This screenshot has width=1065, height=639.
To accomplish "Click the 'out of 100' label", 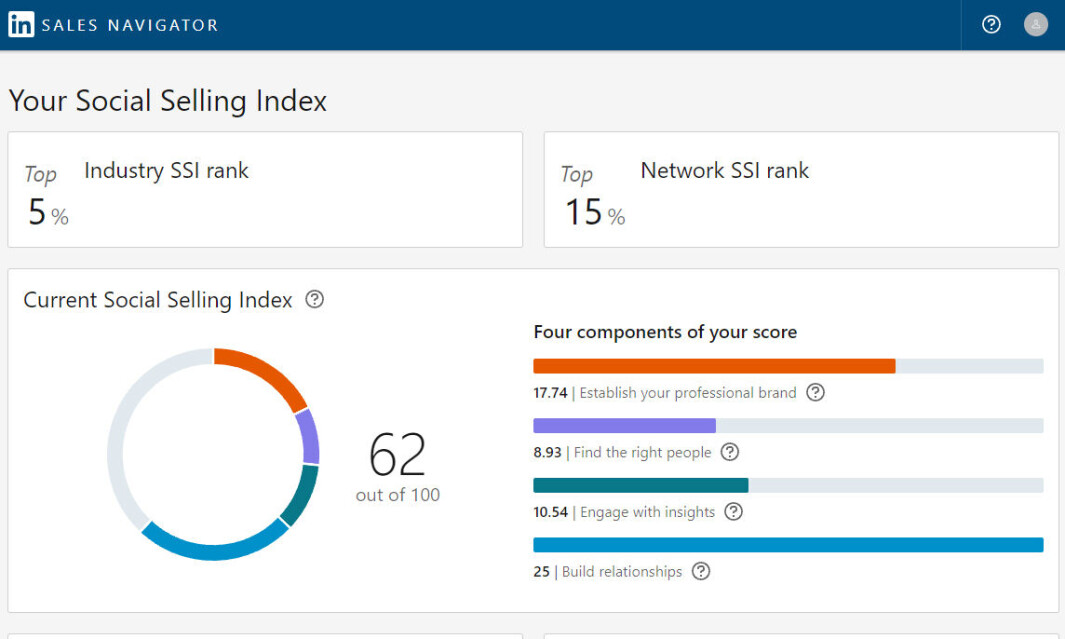I will pyautogui.click(x=398, y=494).
